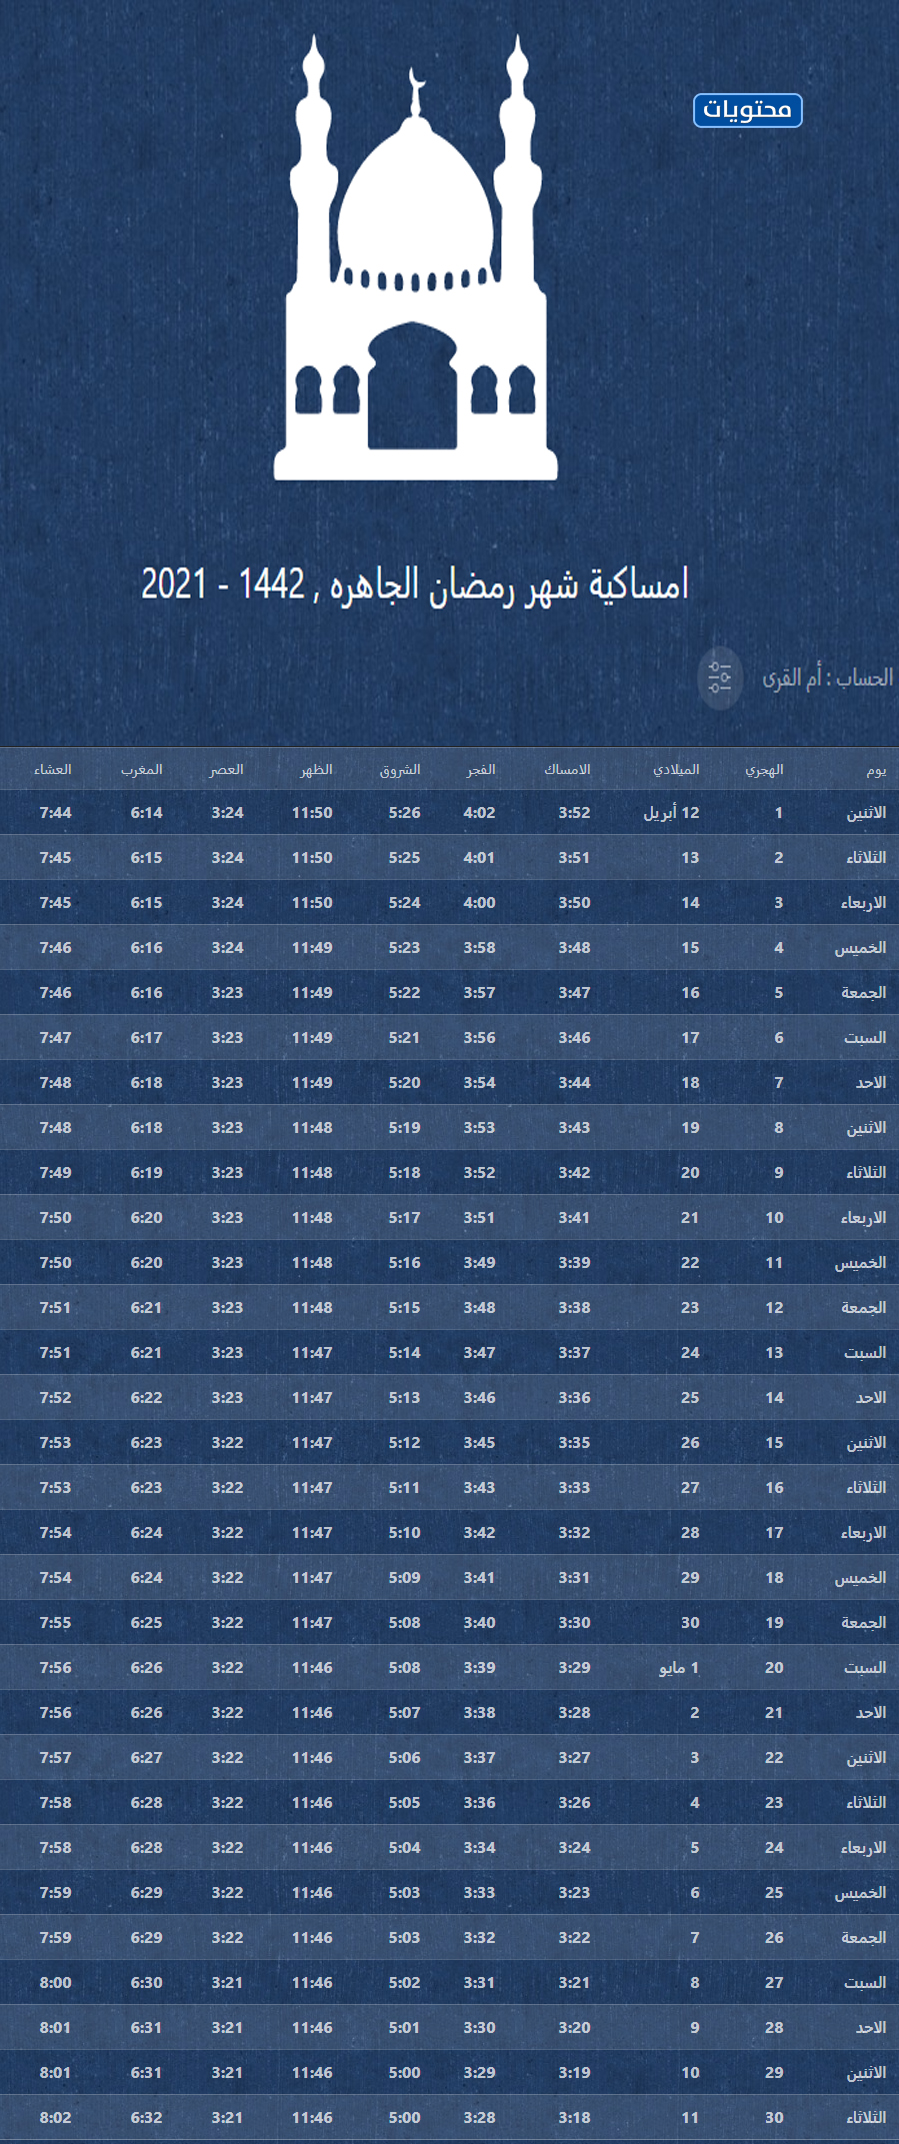Click Imsak time 3:19
This screenshot has width=899, height=2144.
click(574, 2073)
